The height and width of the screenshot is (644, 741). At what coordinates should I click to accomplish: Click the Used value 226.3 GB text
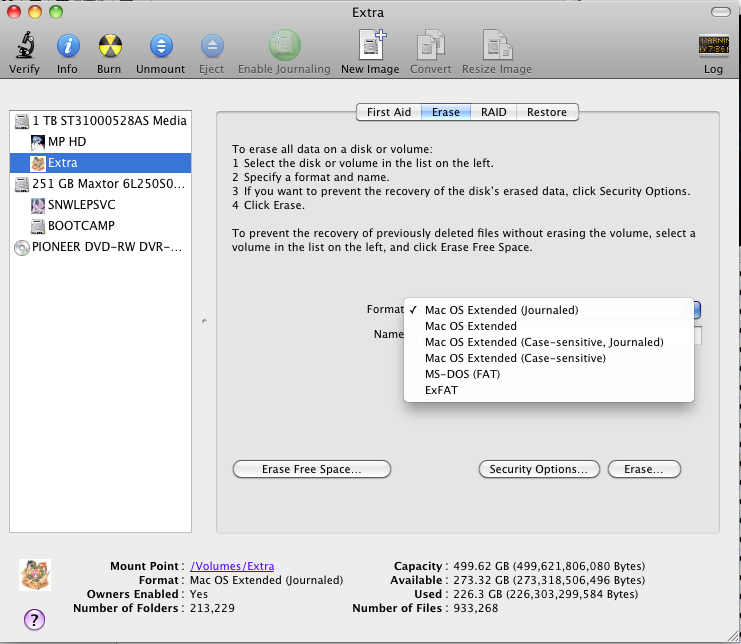coord(545,594)
